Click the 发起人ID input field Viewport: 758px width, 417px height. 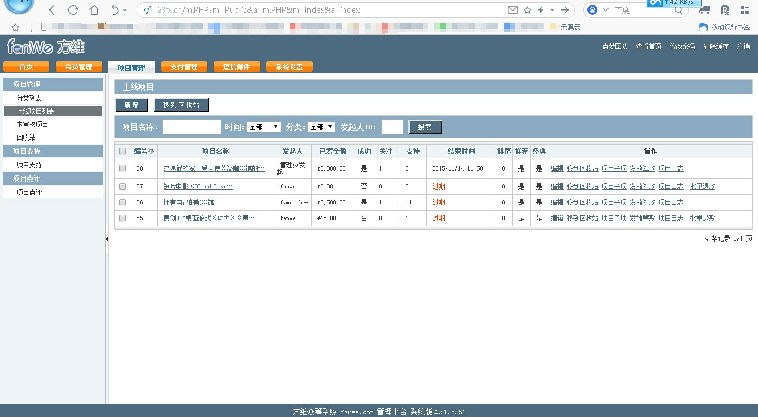pos(392,127)
